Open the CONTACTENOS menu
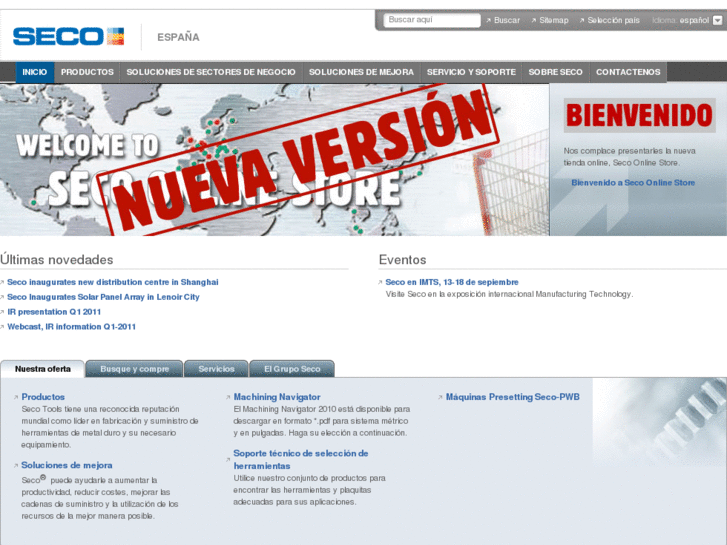 [628, 72]
